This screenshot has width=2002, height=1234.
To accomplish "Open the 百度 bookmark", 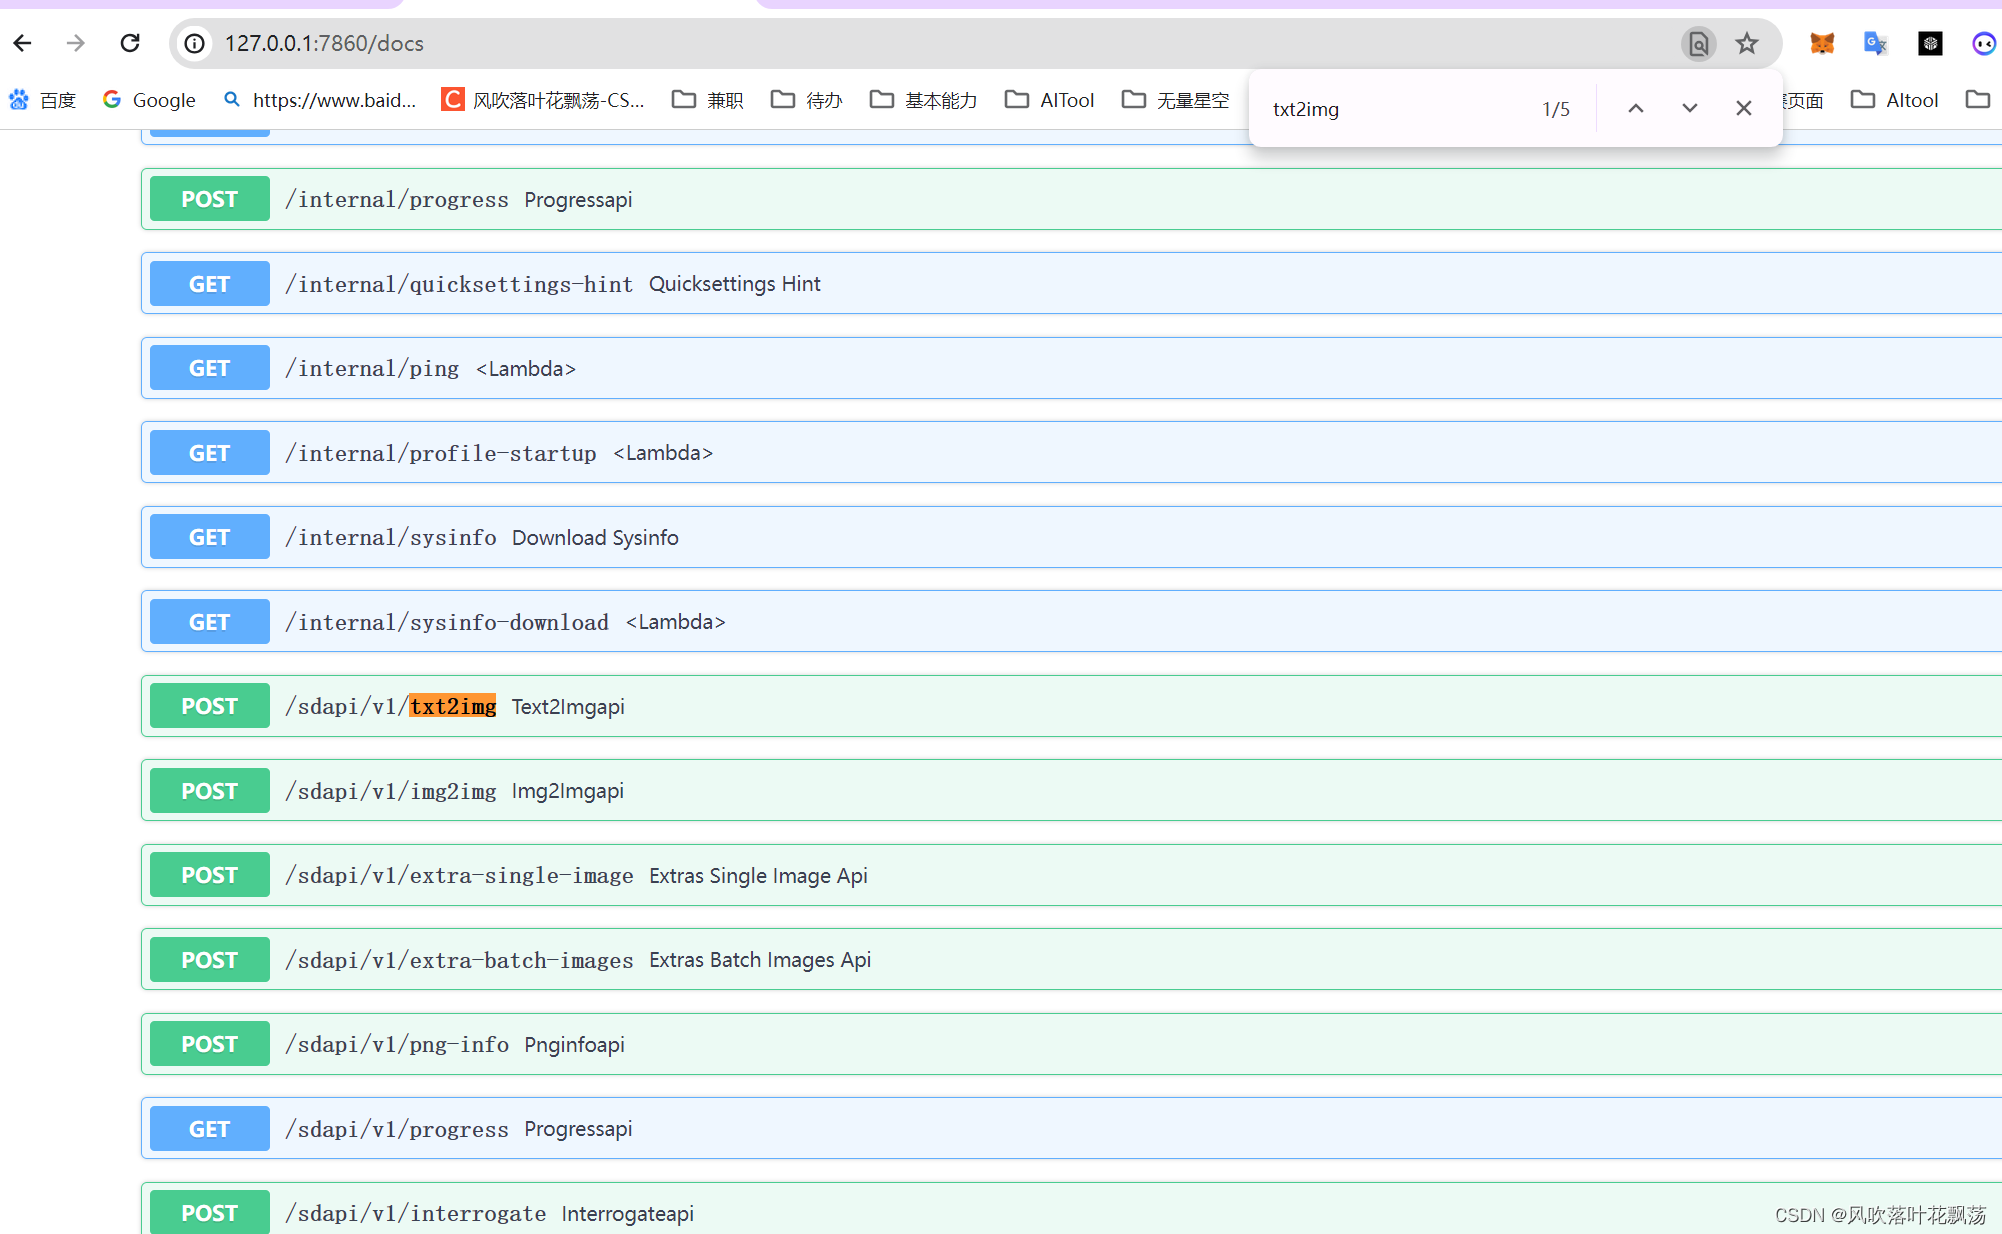I will [43, 100].
